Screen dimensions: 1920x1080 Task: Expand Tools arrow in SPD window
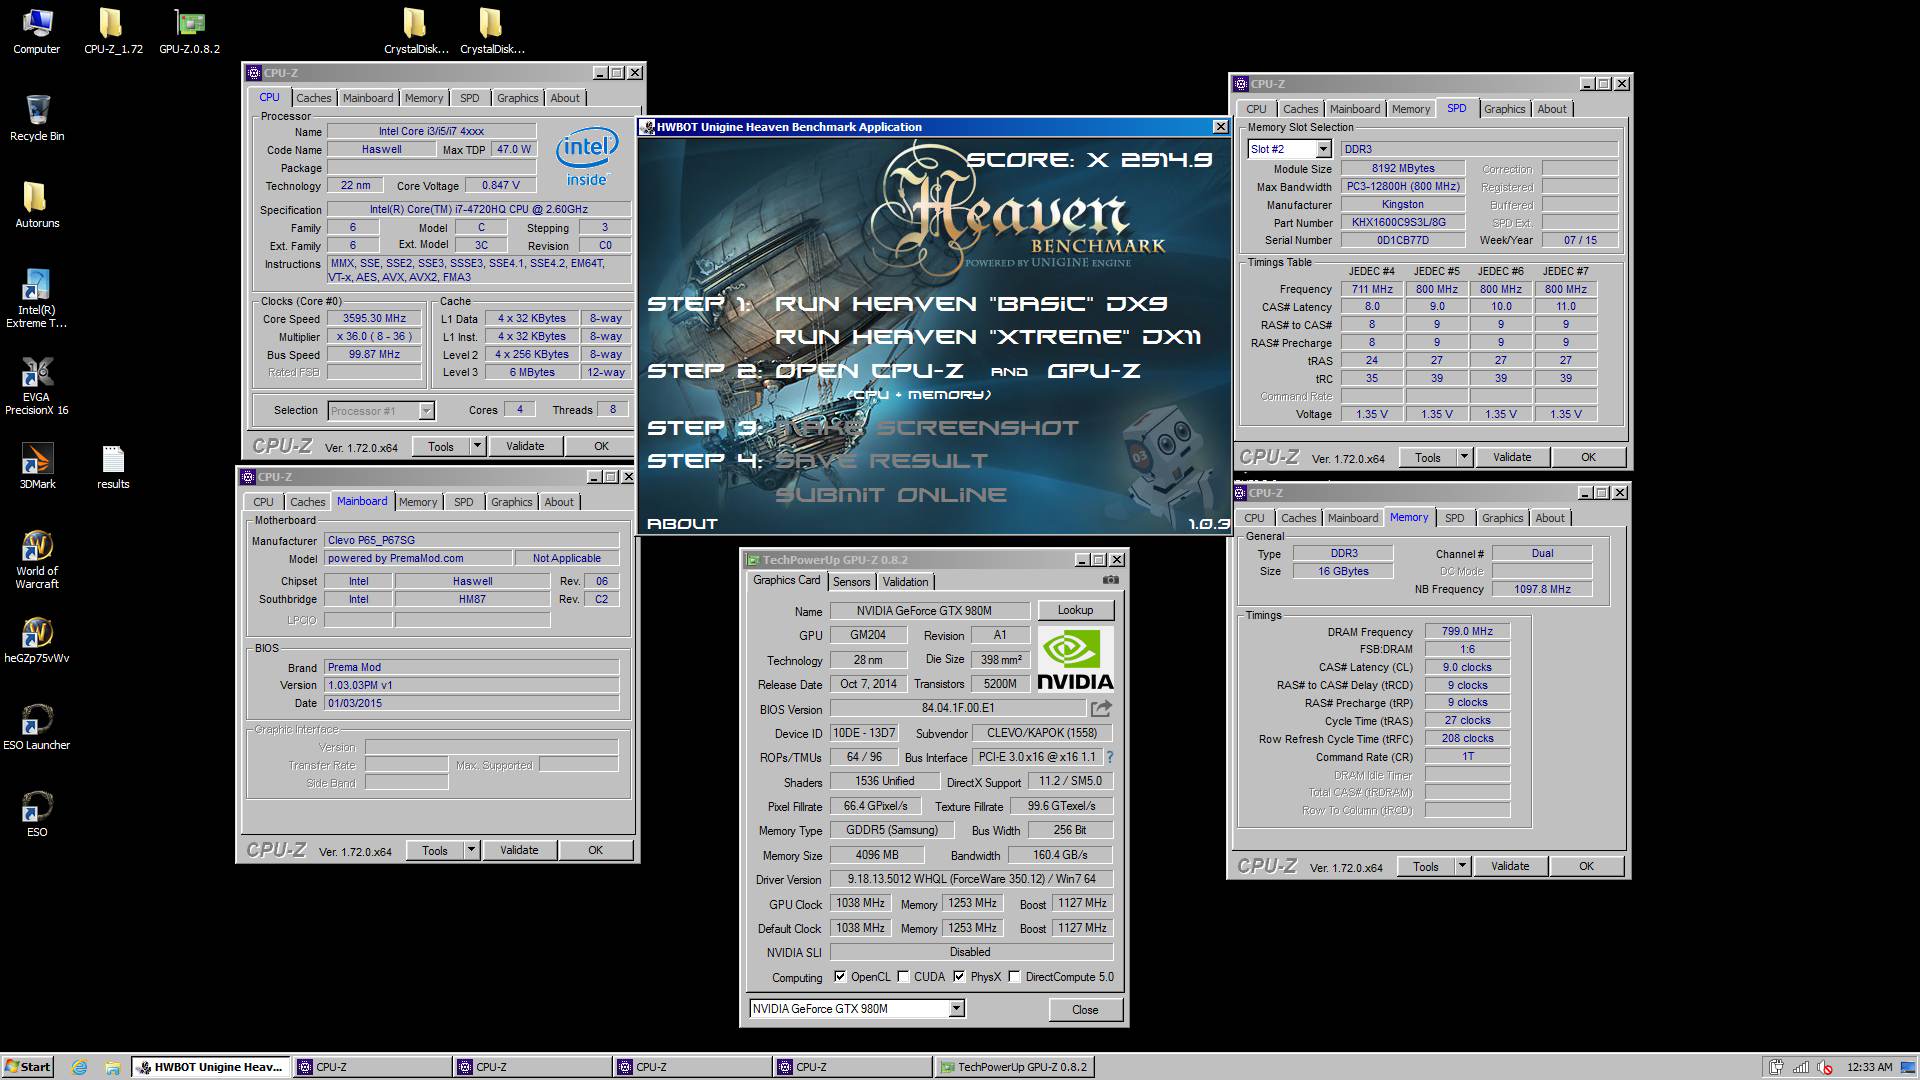point(1464,457)
